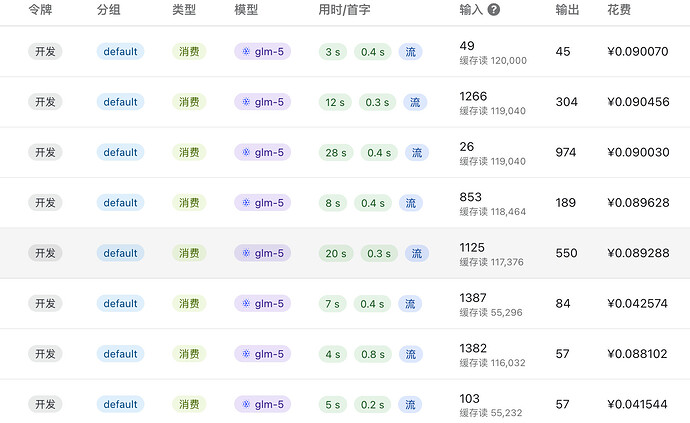
Task: Click the 流 stream tag in the 20 s row
Action: tap(417, 254)
